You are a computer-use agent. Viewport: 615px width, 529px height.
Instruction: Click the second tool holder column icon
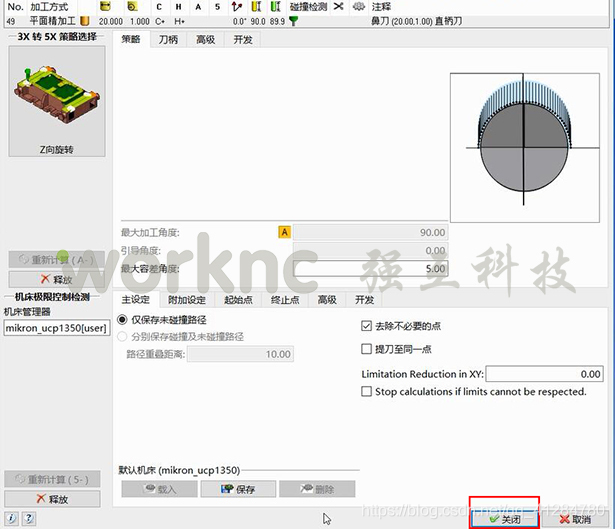tap(276, 6)
